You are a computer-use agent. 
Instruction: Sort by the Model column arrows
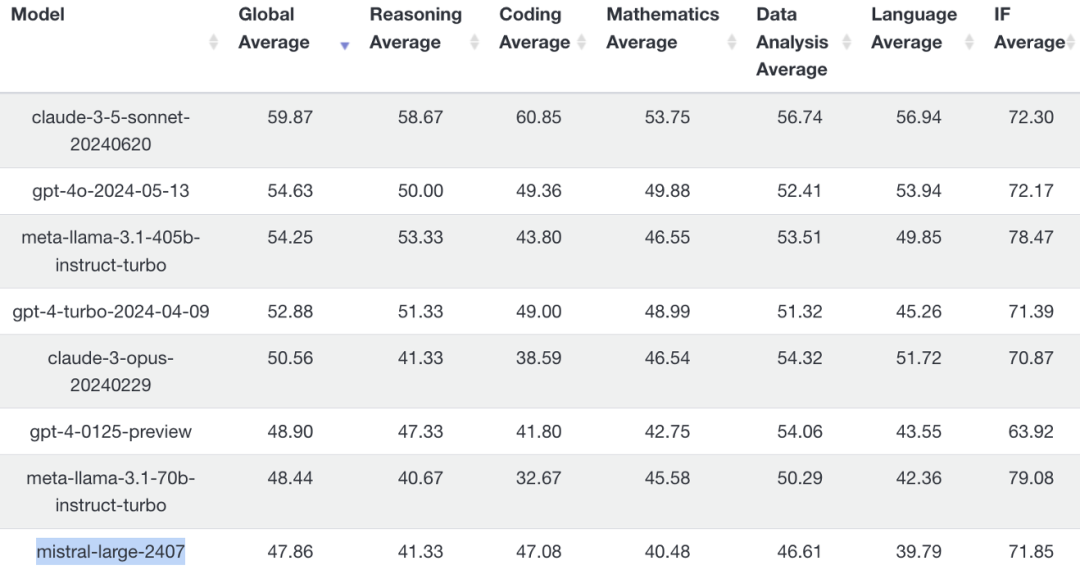(214, 42)
